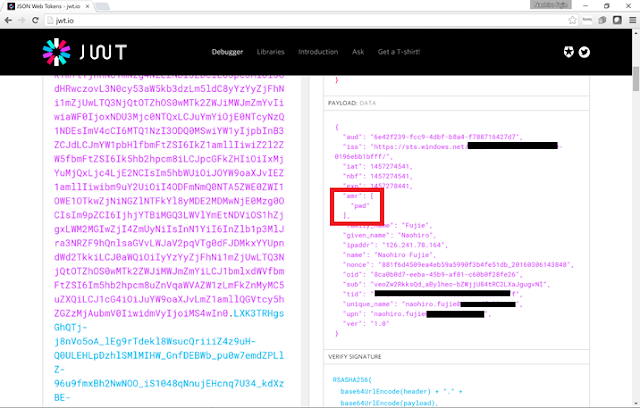Click the base64UrlEncode(header) line

[x=401, y=392]
